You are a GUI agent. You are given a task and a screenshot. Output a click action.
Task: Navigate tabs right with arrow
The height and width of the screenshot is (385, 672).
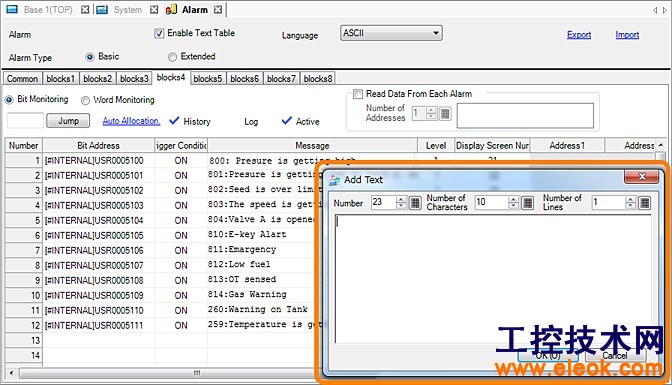pos(665,10)
